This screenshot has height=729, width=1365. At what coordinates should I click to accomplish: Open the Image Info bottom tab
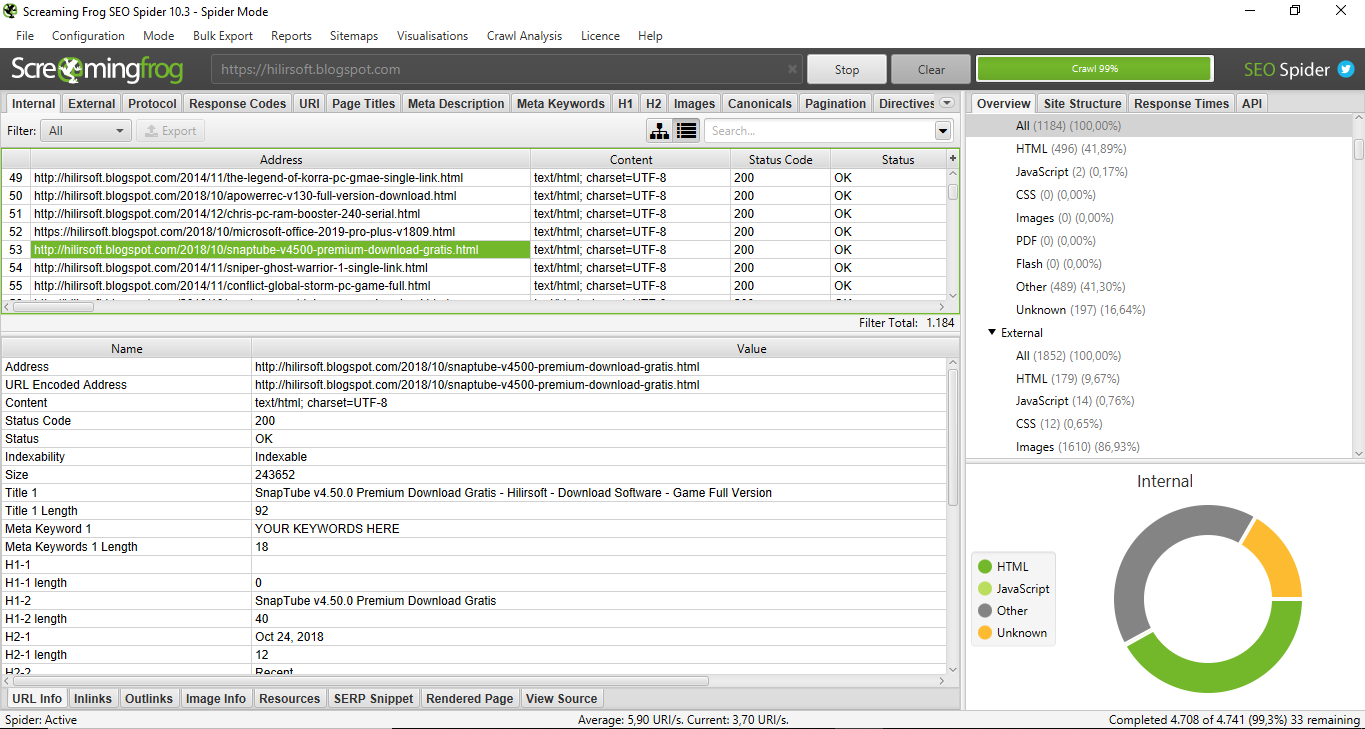click(x=216, y=698)
